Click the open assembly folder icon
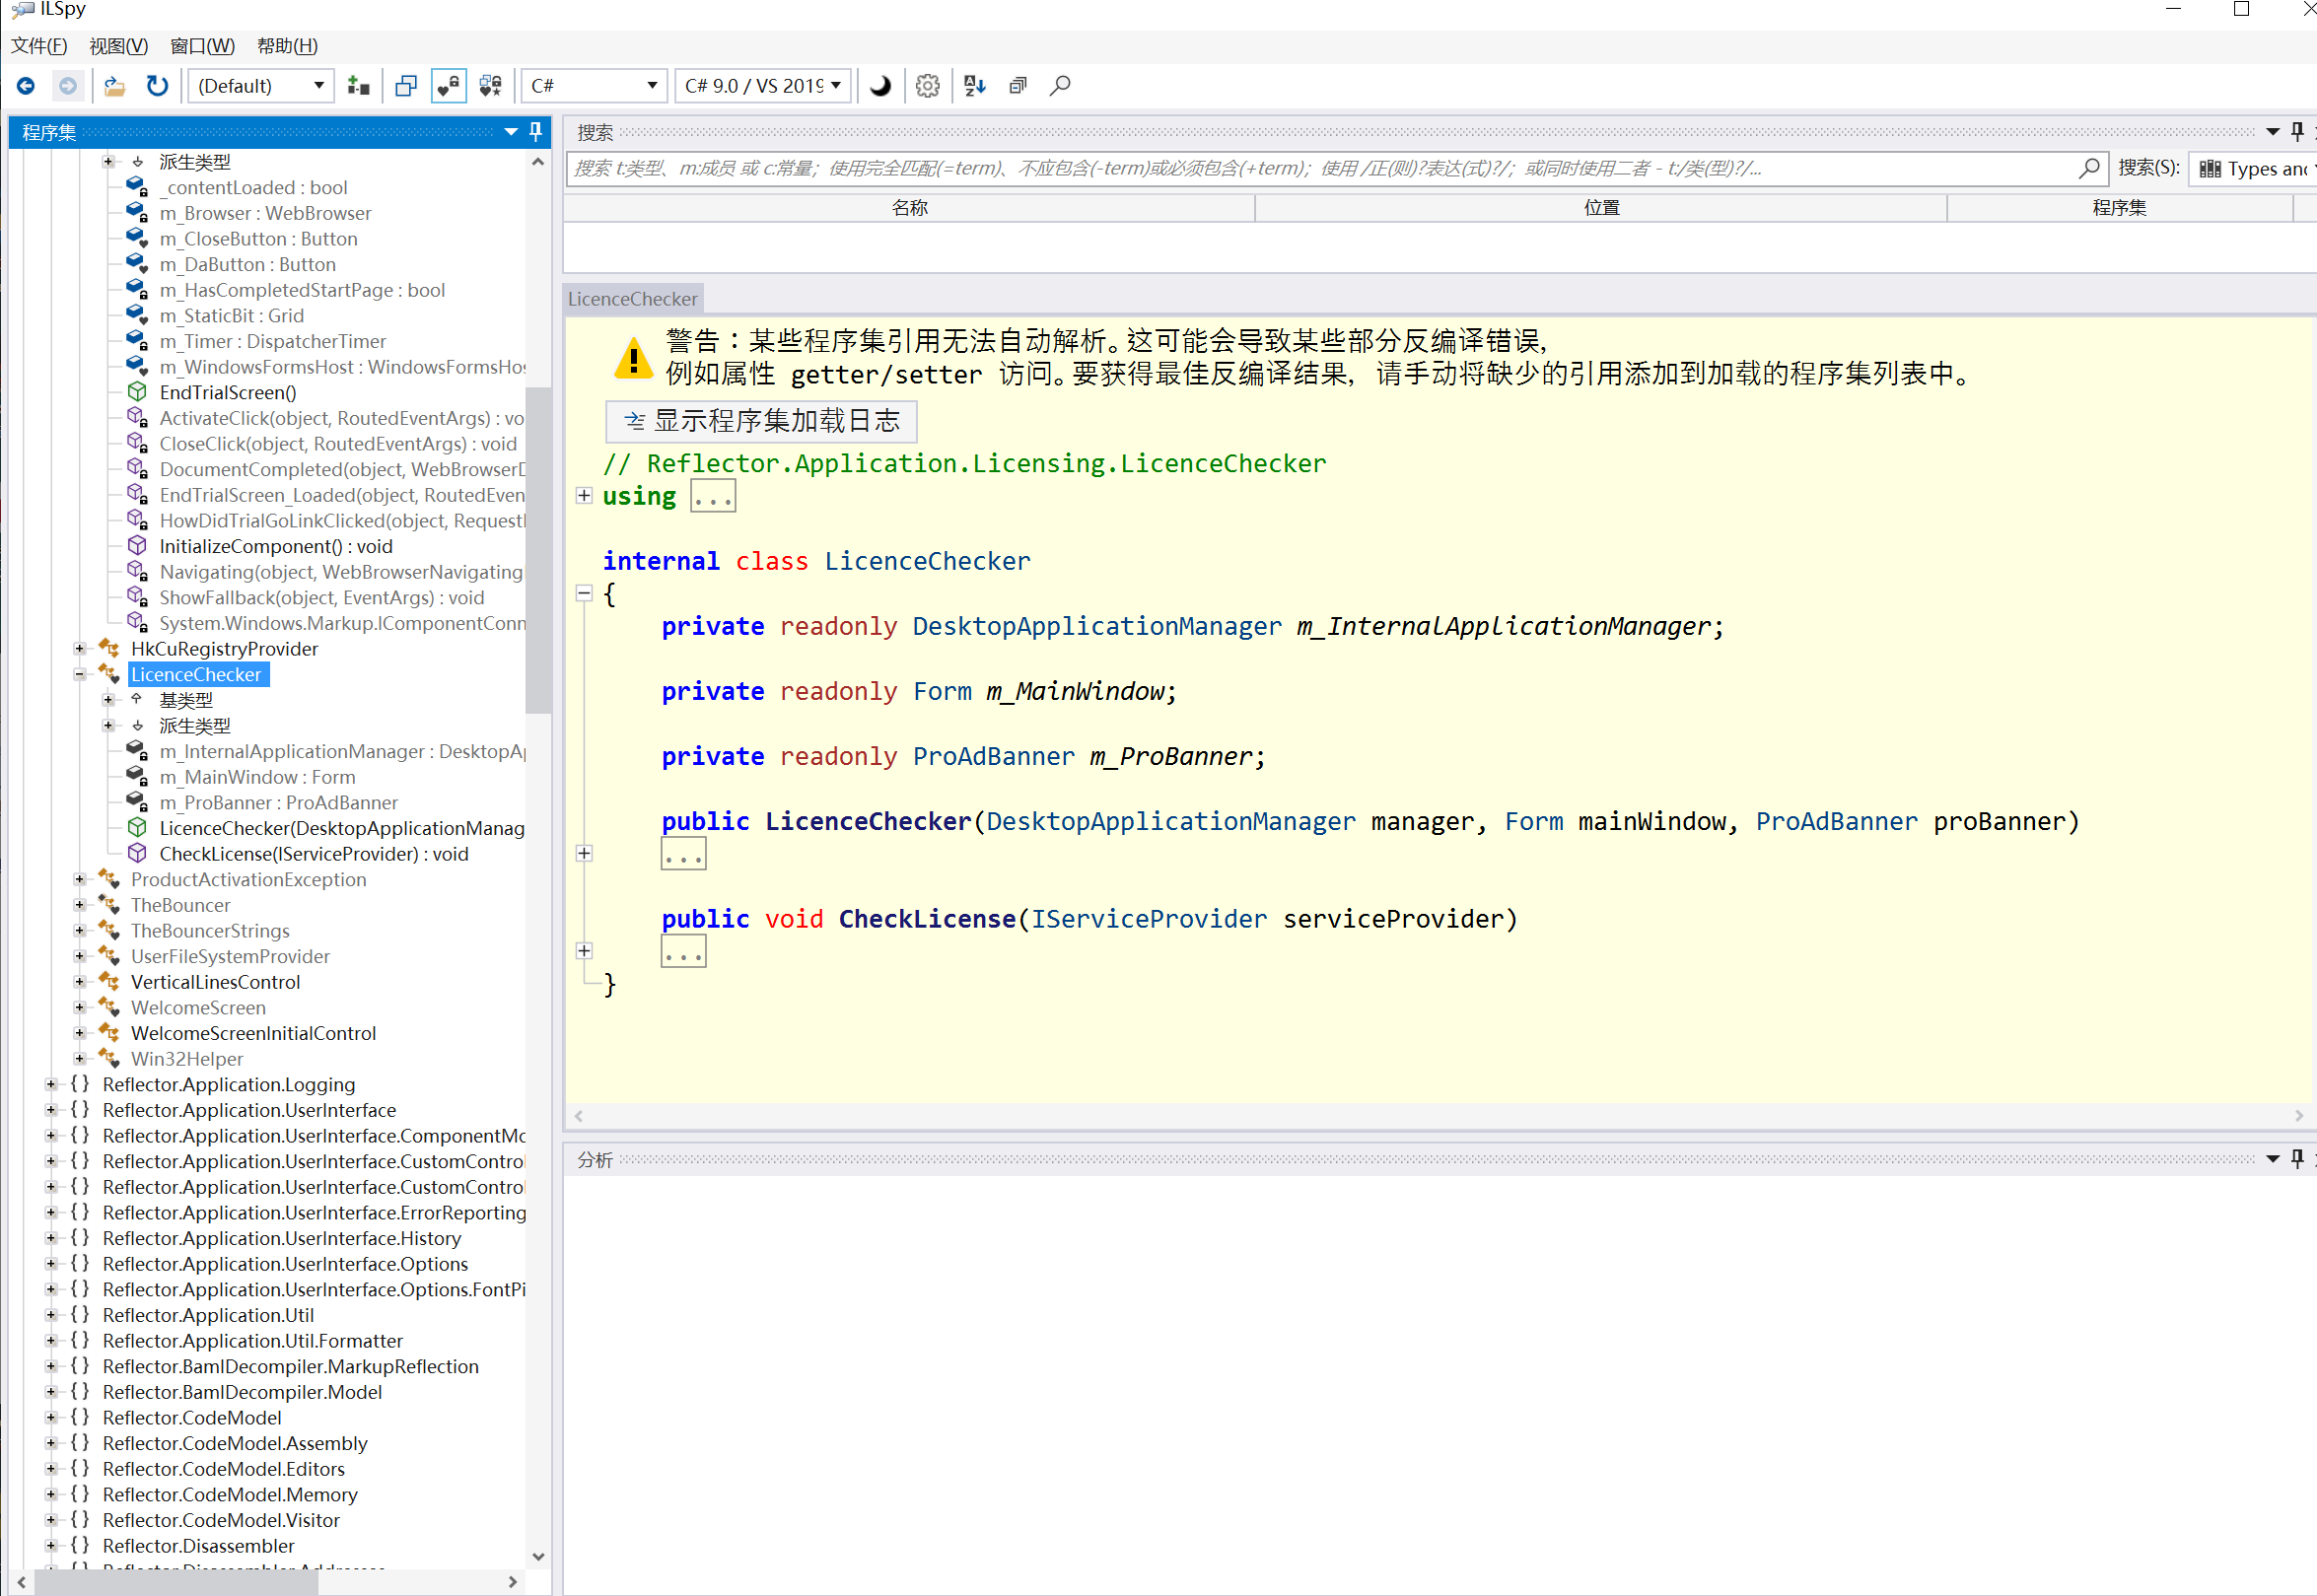Viewport: 2317px width, 1596px height. 114,86
